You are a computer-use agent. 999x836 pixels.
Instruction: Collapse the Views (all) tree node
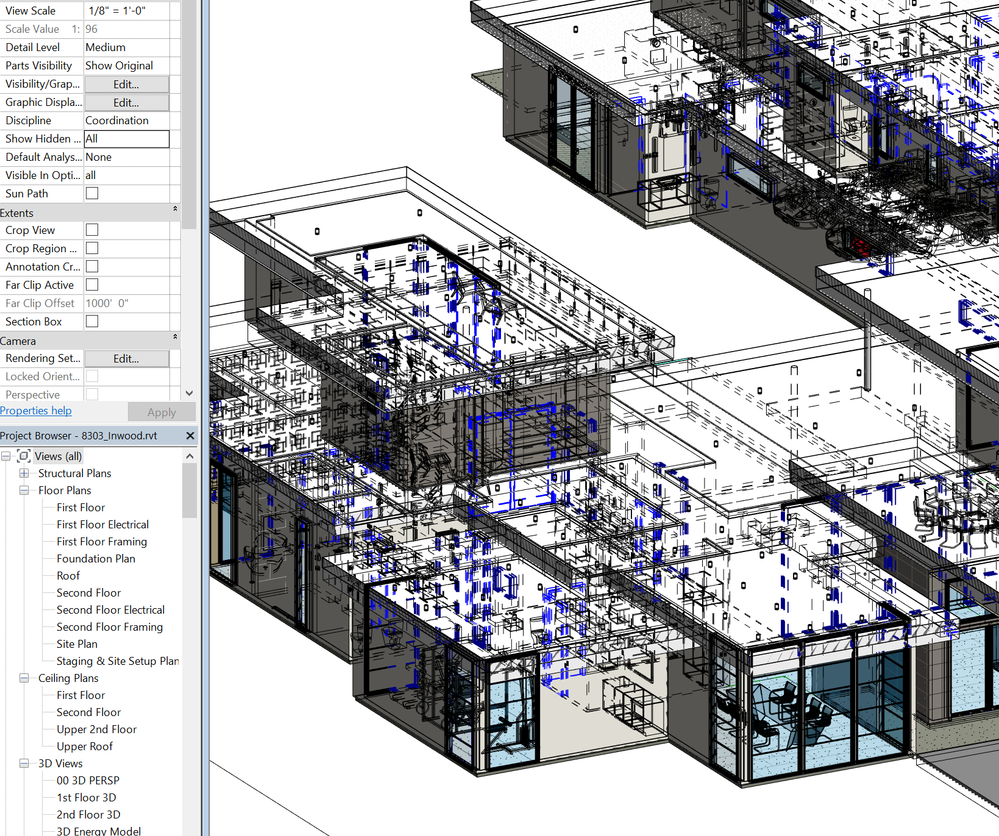(6, 456)
